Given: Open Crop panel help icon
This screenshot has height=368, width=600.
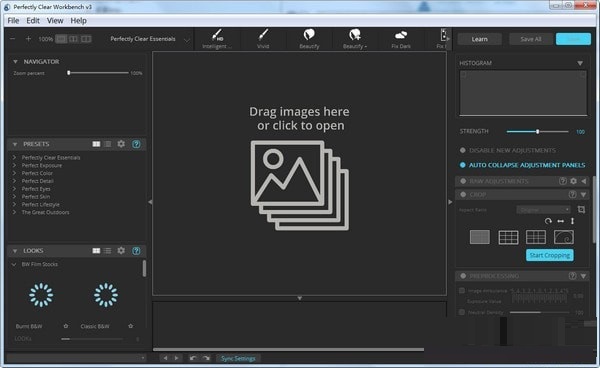Looking at the screenshot, I should (x=572, y=194).
